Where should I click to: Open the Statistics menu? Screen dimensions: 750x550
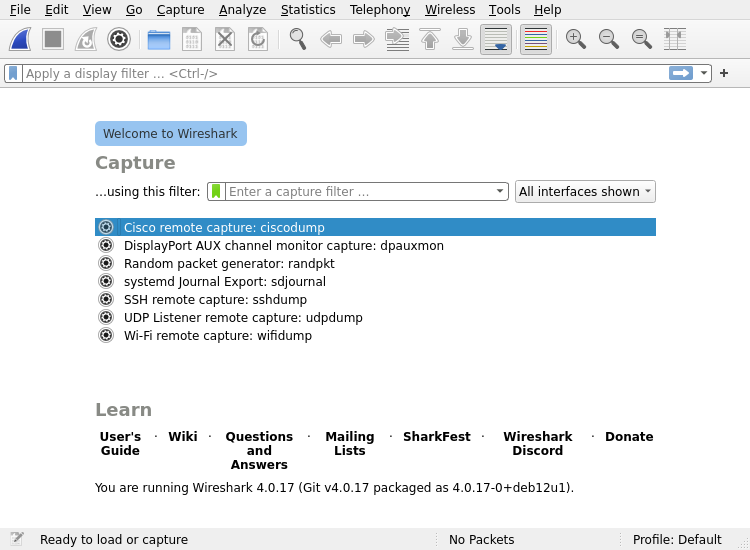(308, 10)
